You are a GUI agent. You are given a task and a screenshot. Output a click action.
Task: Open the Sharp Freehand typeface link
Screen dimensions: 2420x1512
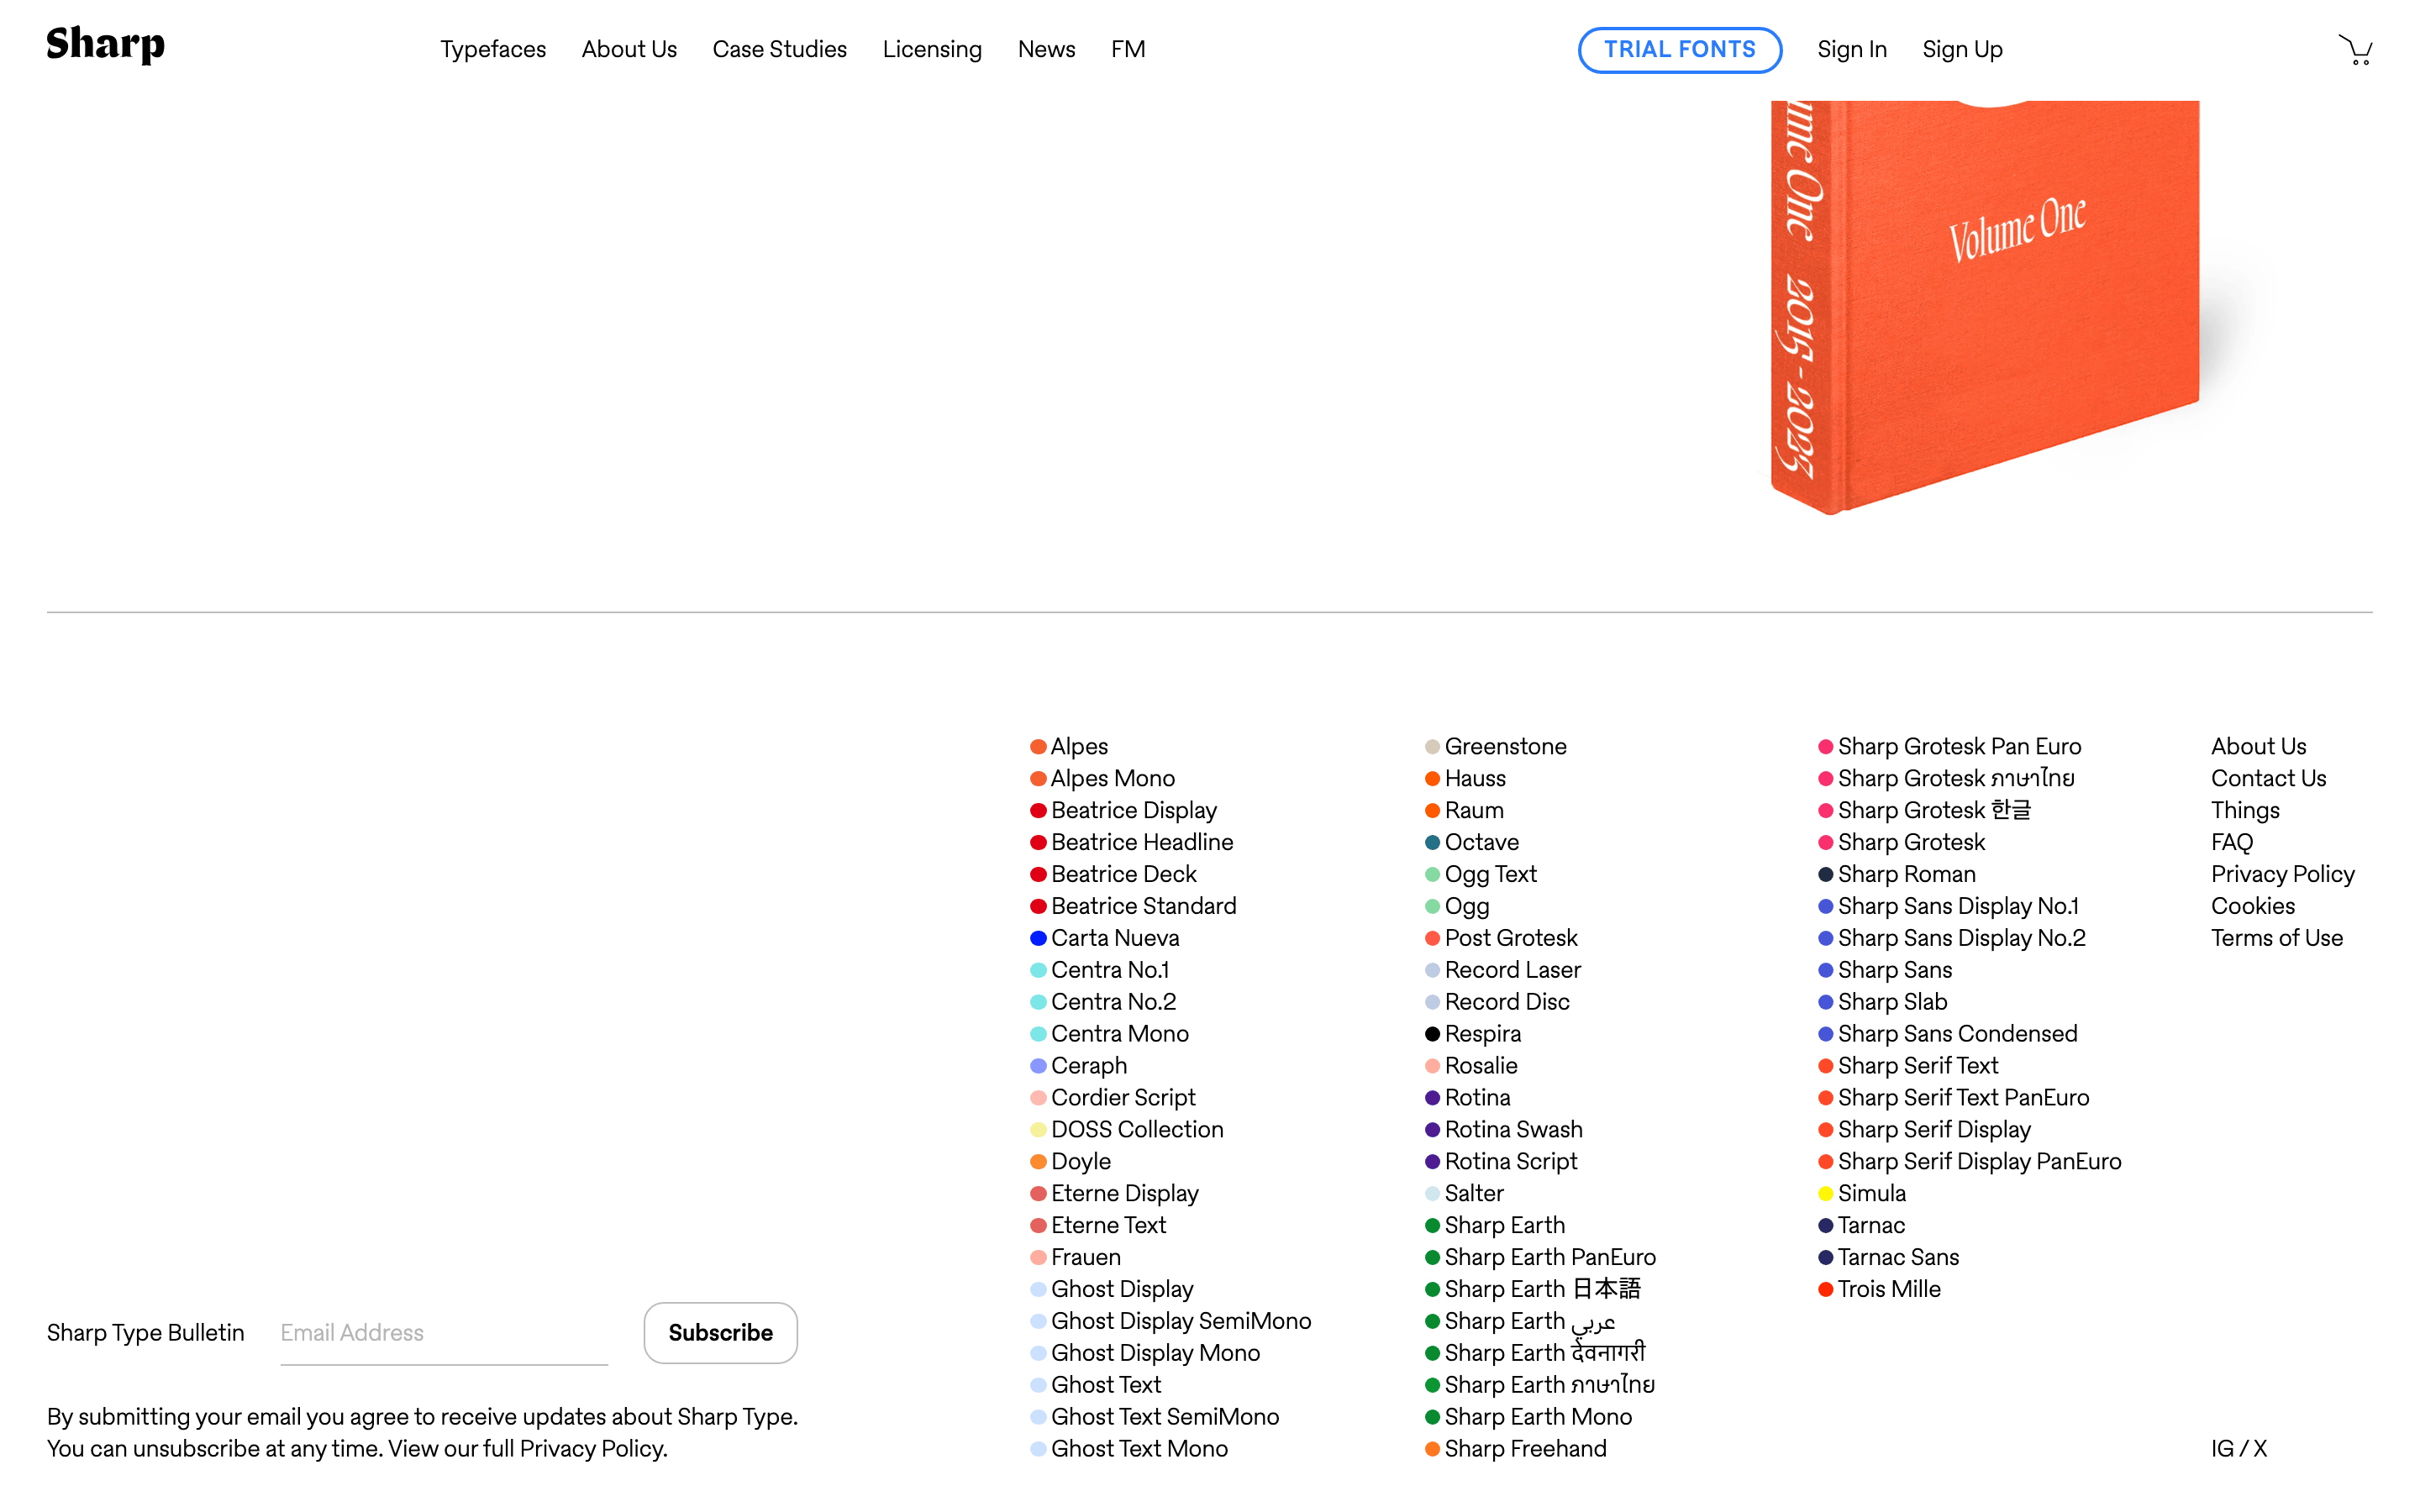(x=1525, y=1448)
